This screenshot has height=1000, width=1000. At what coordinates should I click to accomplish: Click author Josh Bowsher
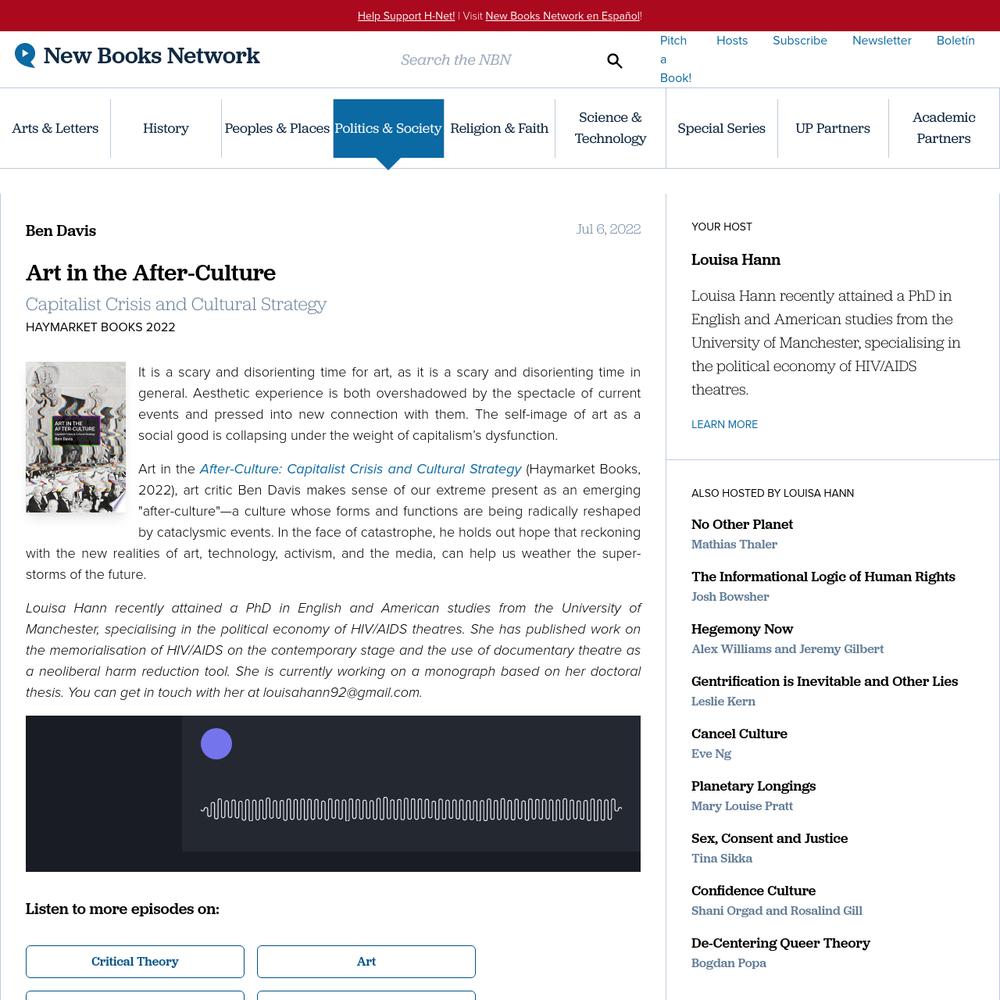coord(730,596)
